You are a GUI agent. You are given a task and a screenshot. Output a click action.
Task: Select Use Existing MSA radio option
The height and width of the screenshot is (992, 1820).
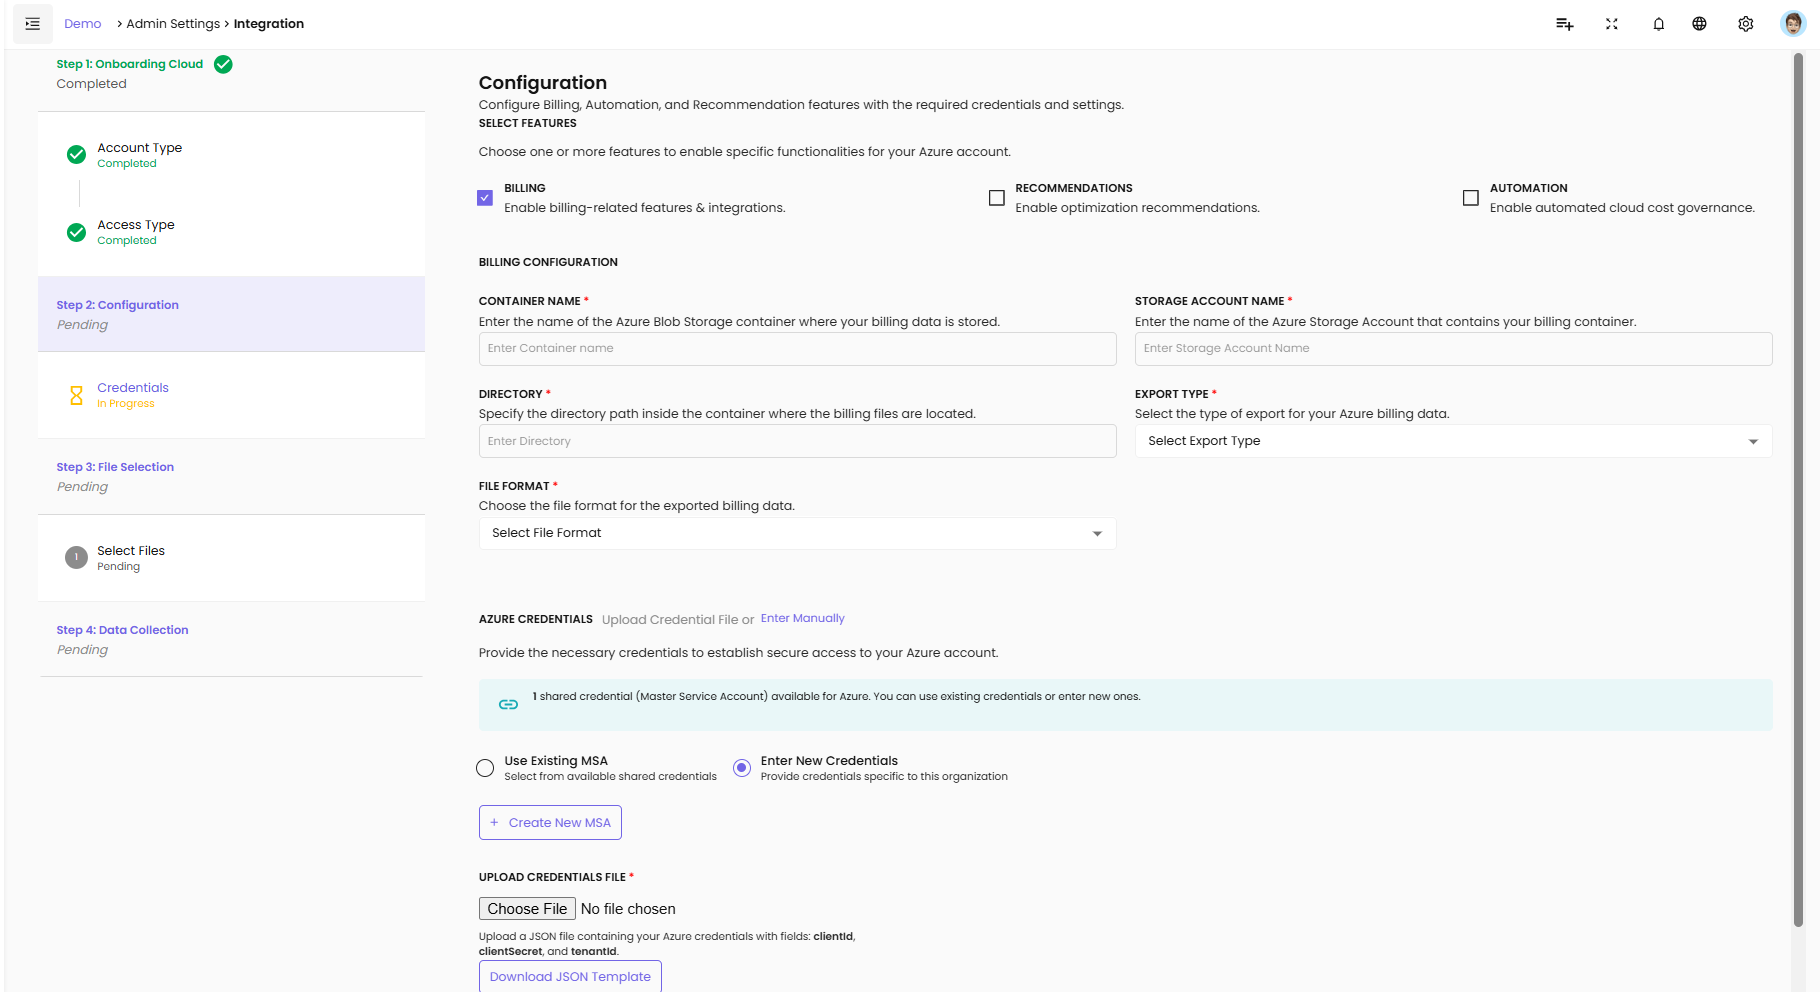[485, 768]
